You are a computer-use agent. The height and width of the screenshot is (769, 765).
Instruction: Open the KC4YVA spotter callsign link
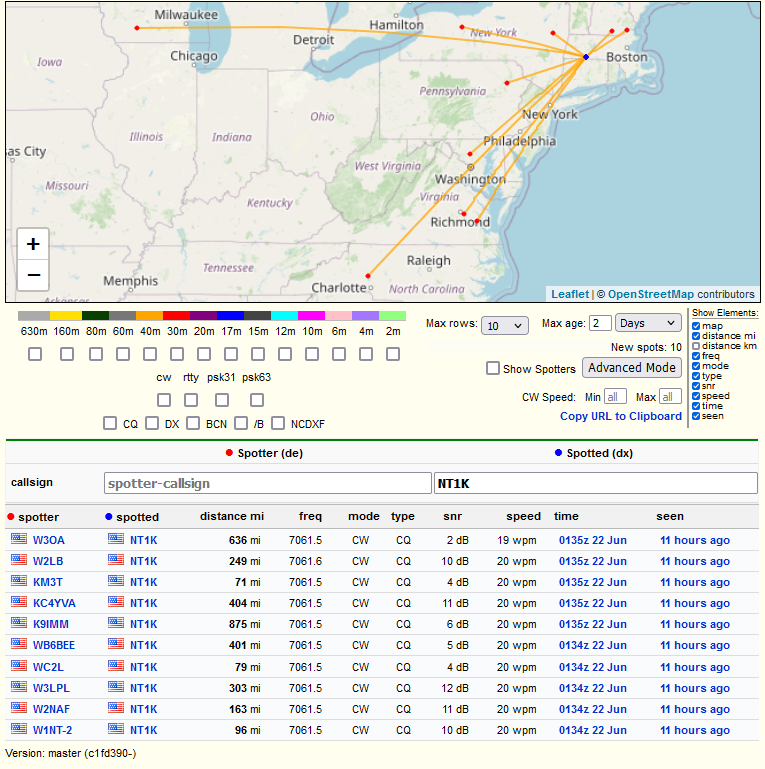point(54,603)
